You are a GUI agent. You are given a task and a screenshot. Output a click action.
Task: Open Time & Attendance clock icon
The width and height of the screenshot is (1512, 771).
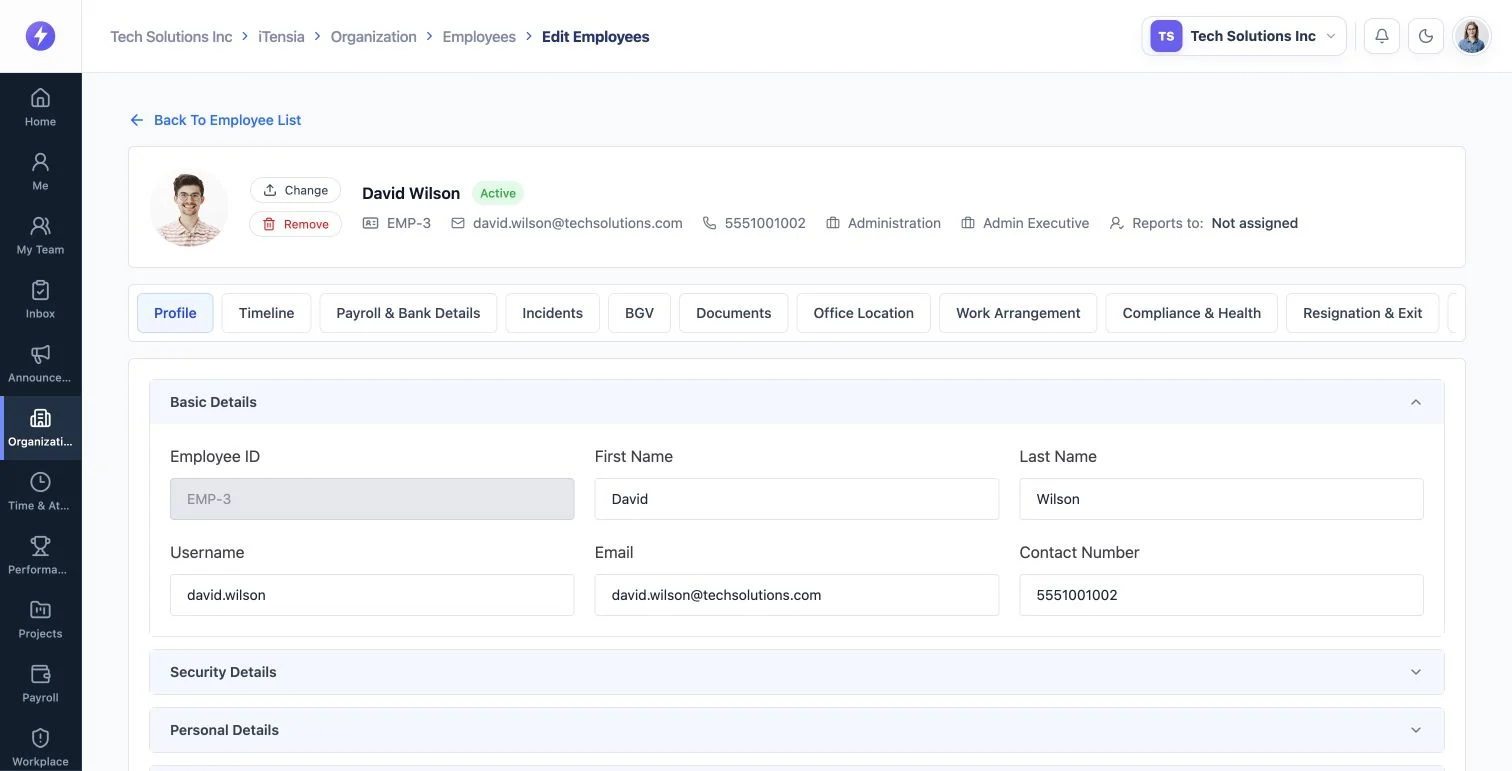click(x=40, y=491)
